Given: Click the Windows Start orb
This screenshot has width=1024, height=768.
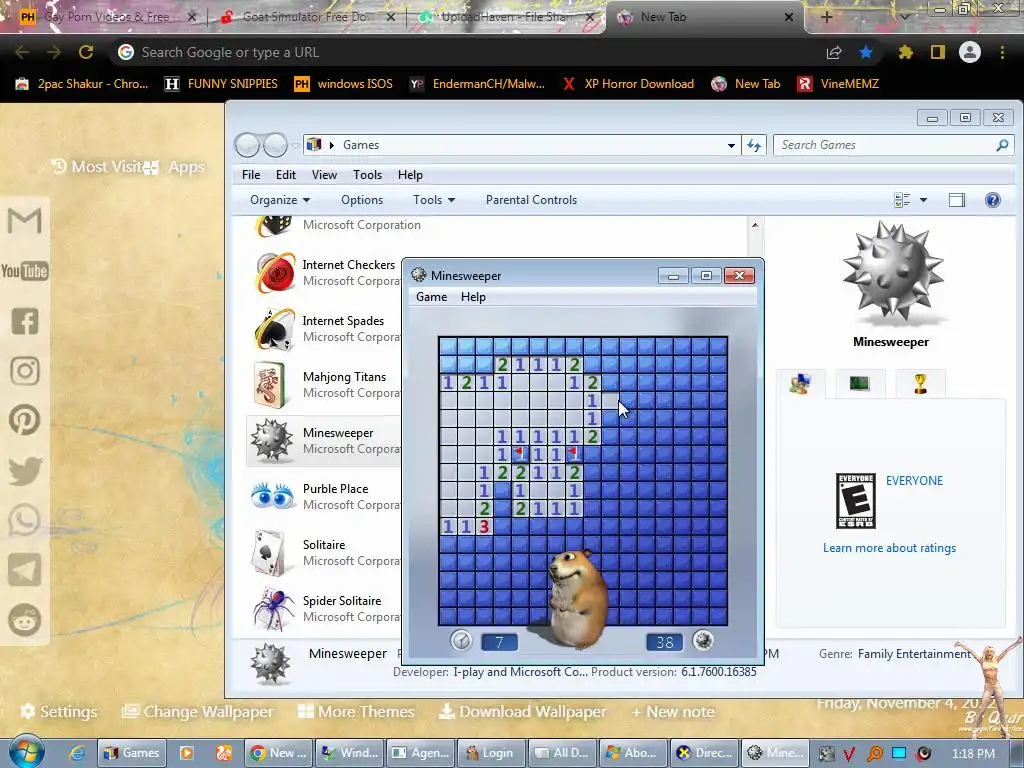Looking at the screenshot, I should (27, 752).
